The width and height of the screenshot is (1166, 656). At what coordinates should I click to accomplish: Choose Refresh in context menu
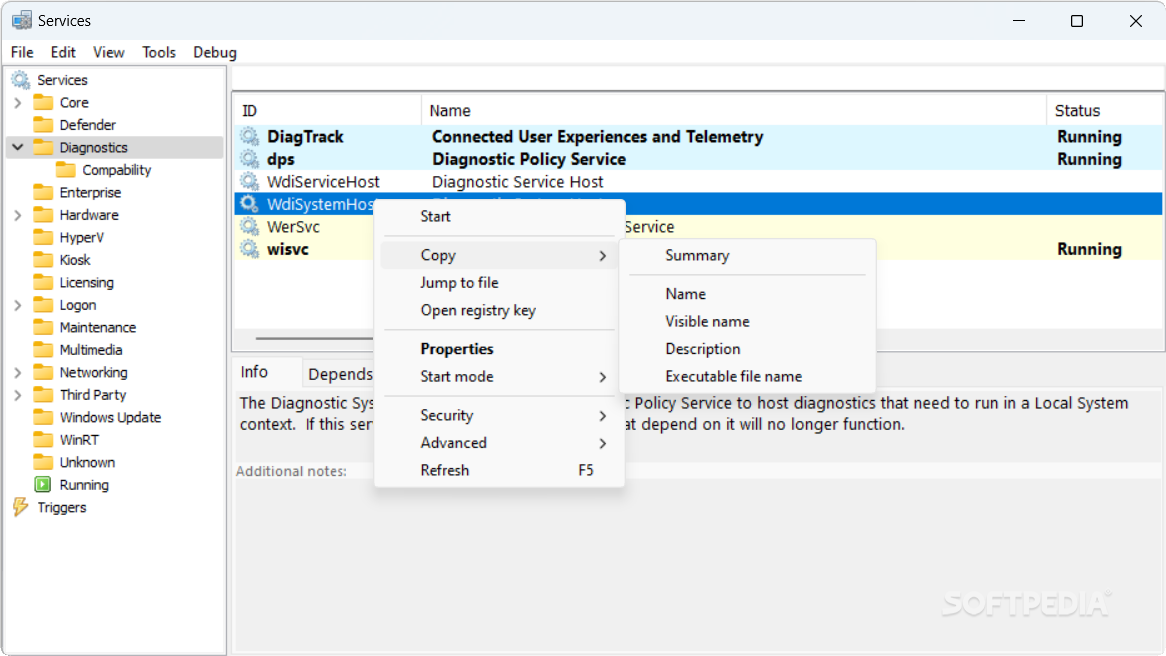coord(499,470)
